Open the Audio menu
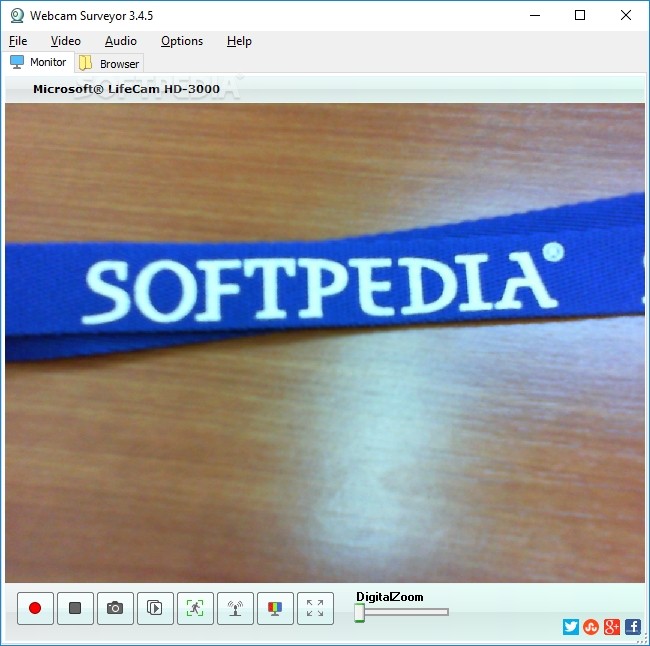 click(x=121, y=41)
